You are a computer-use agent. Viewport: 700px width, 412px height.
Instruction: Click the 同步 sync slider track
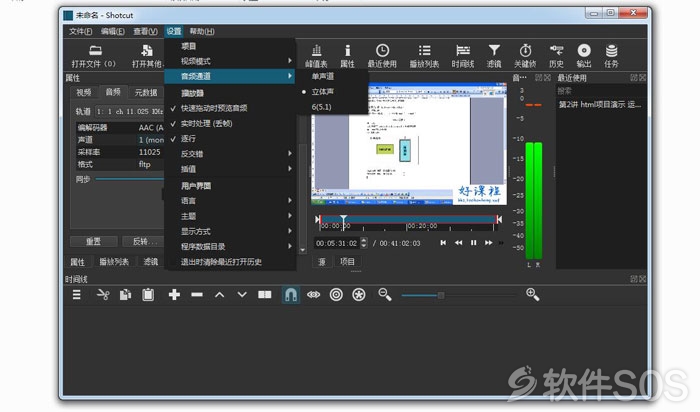click(x=129, y=179)
